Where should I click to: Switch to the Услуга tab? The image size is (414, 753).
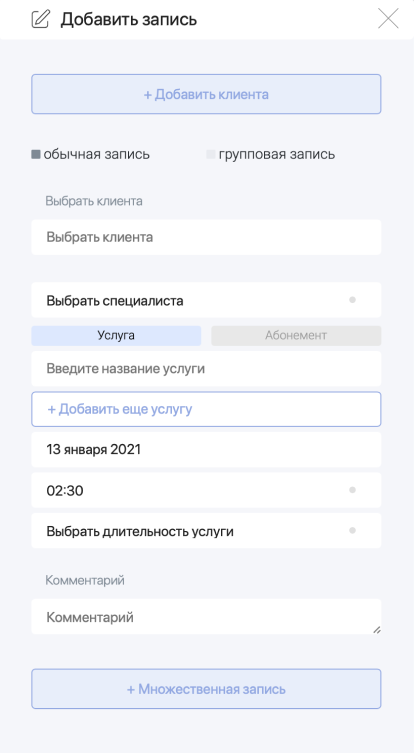pos(116,336)
